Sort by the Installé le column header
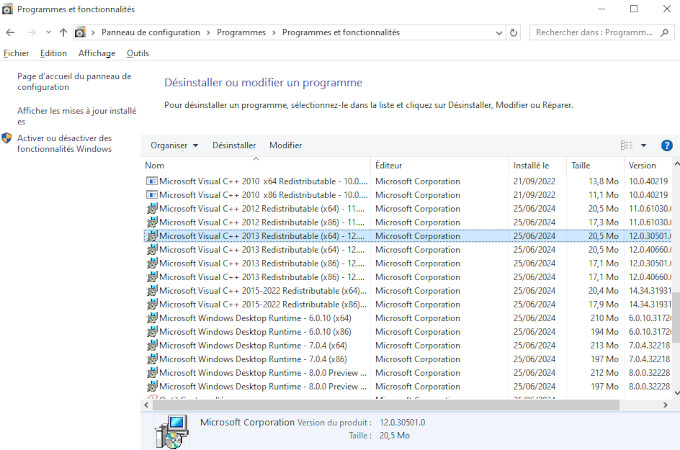This screenshot has height=450, width=680. 537,165
